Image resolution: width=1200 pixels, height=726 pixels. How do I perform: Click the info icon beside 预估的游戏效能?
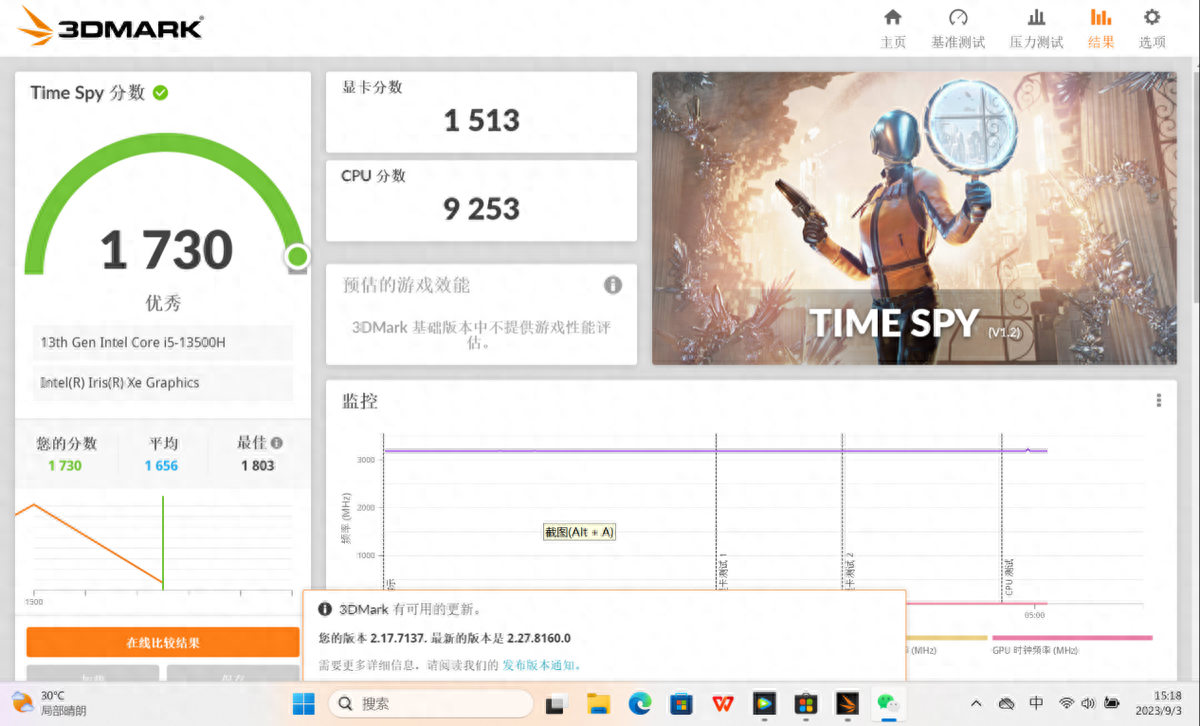pyautogui.click(x=613, y=285)
